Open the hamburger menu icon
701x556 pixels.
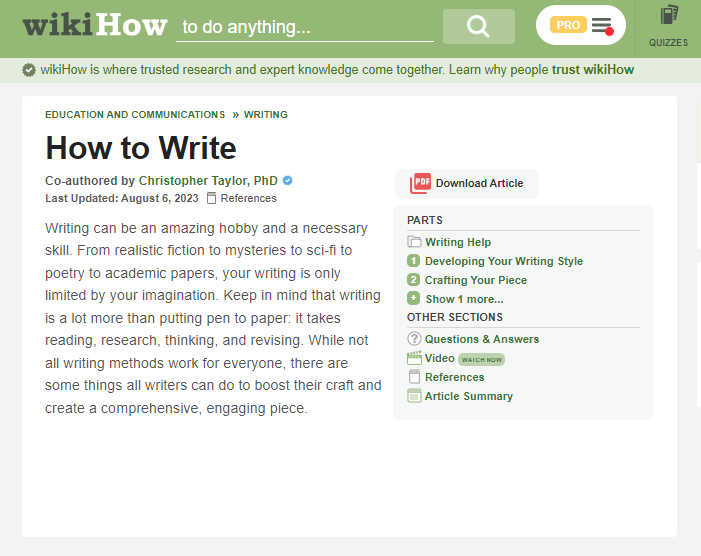coord(601,25)
